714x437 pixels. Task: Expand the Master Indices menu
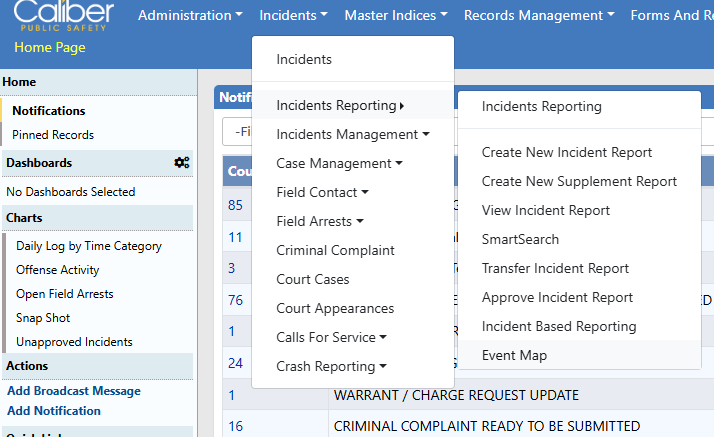click(395, 15)
